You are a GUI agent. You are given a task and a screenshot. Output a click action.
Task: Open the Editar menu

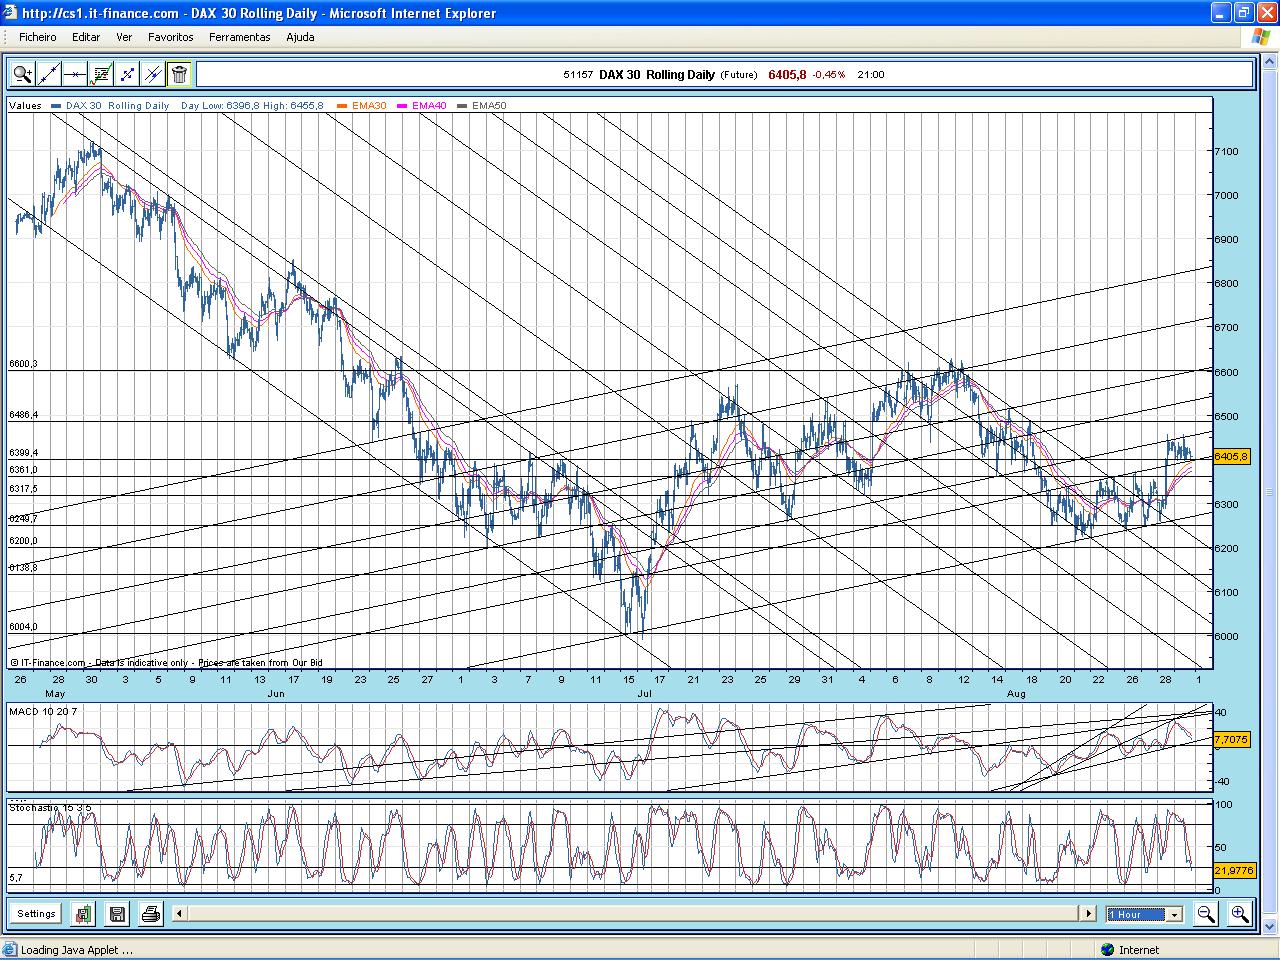tap(86, 37)
